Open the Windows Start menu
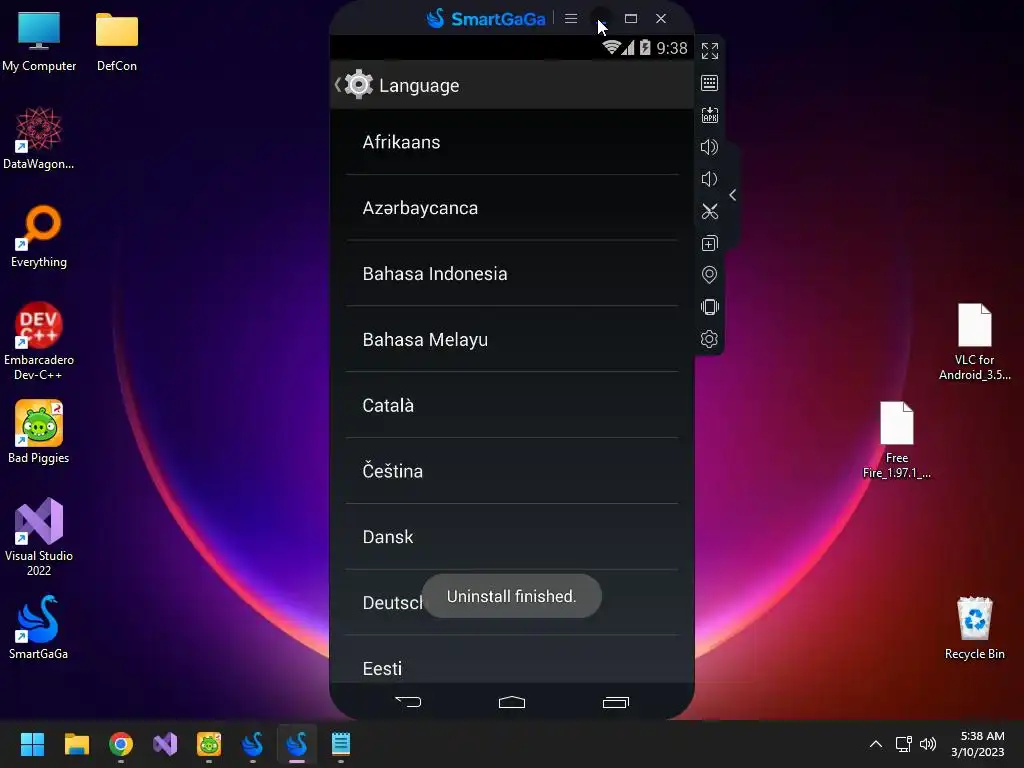Image resolution: width=1024 pixels, height=768 pixels. (32, 744)
